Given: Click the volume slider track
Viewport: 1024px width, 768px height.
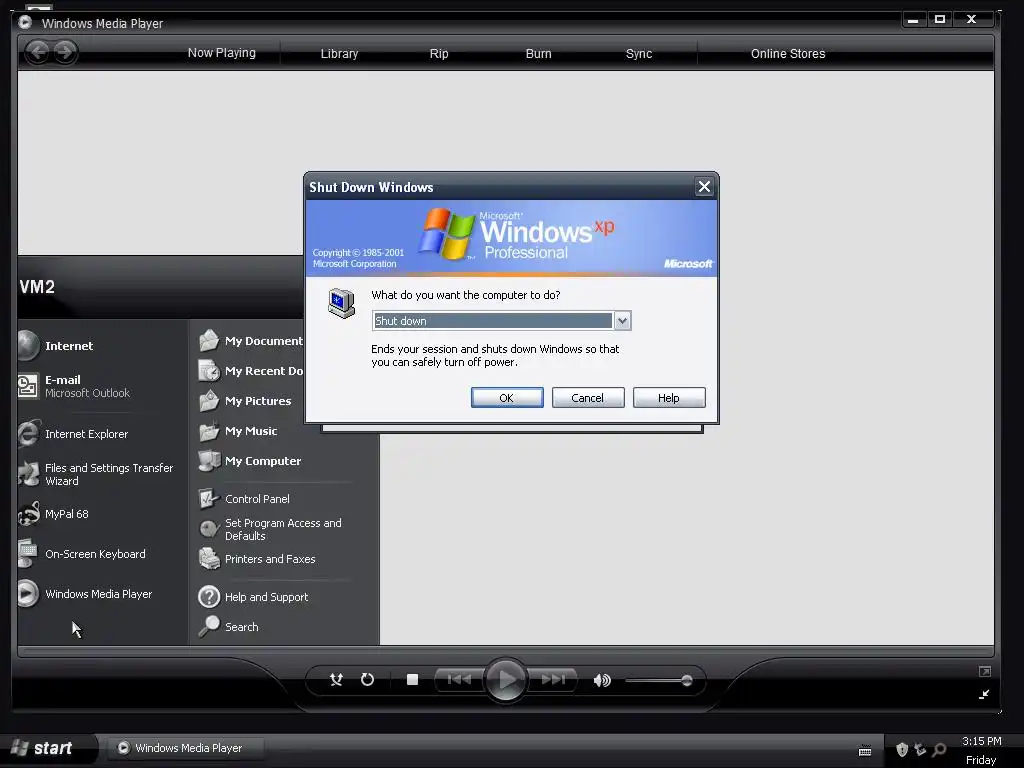Looking at the screenshot, I should coord(656,680).
